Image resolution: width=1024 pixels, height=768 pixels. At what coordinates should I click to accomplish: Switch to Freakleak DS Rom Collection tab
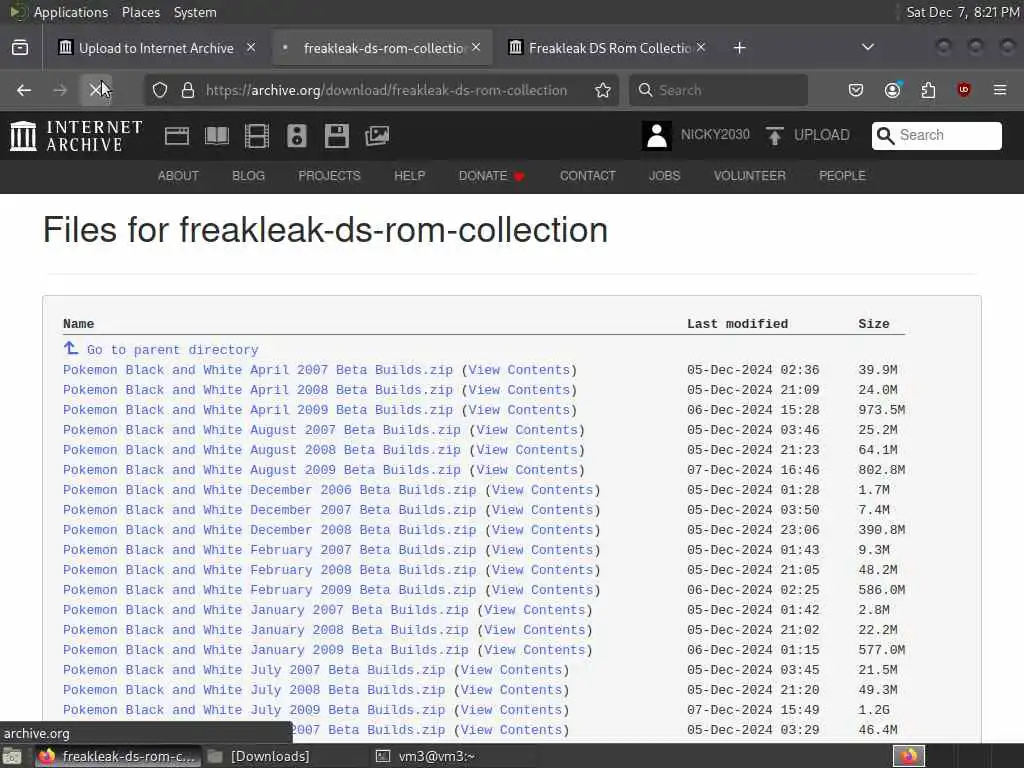(x=608, y=48)
